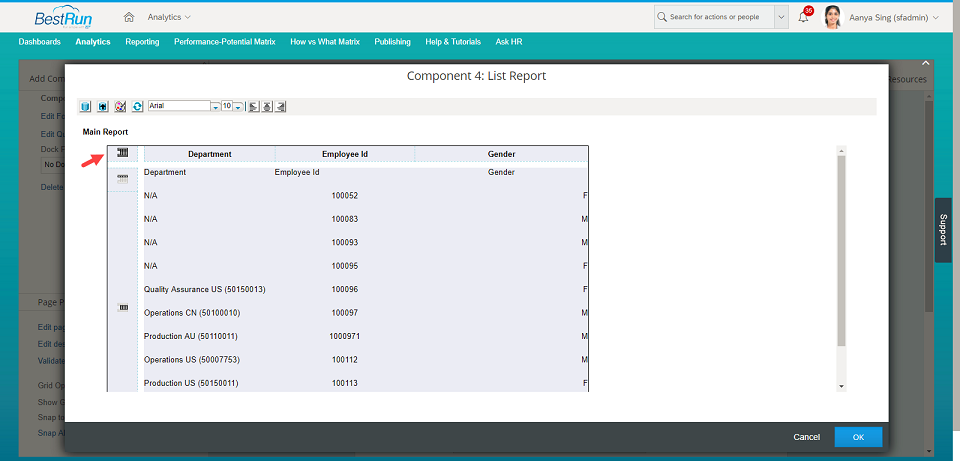Click the Main Report label
This screenshot has height=461, width=960.
click(x=105, y=132)
